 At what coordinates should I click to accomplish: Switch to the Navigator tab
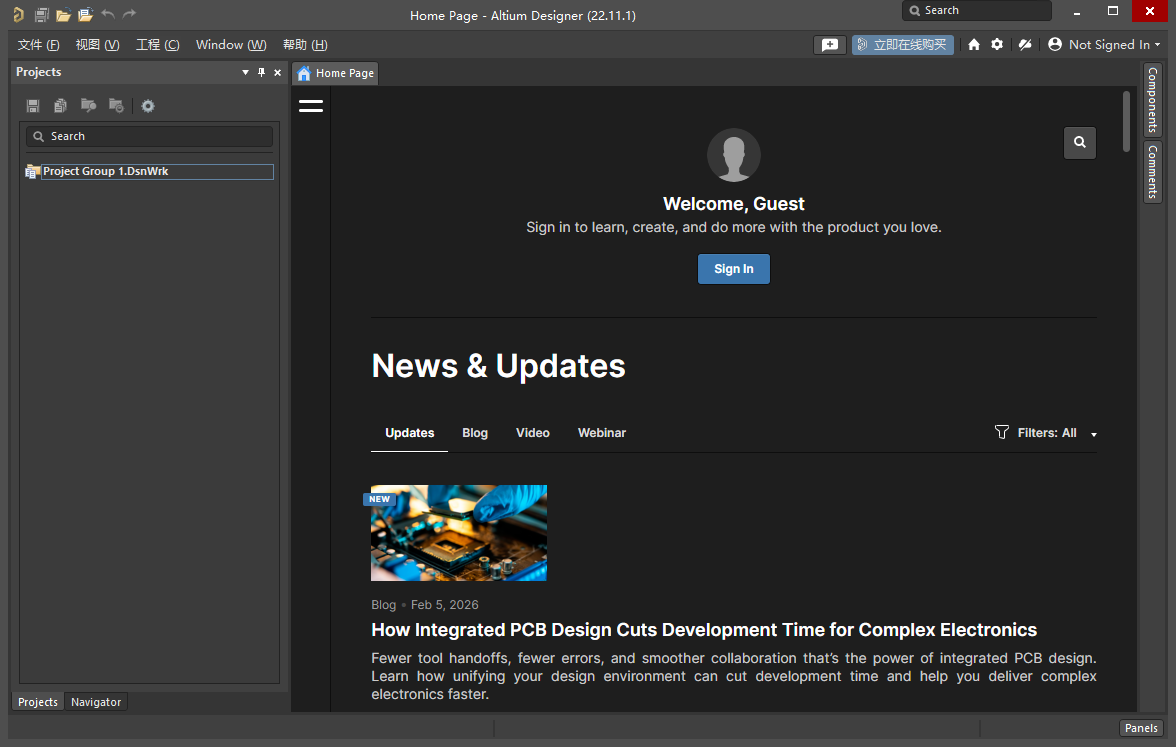96,702
